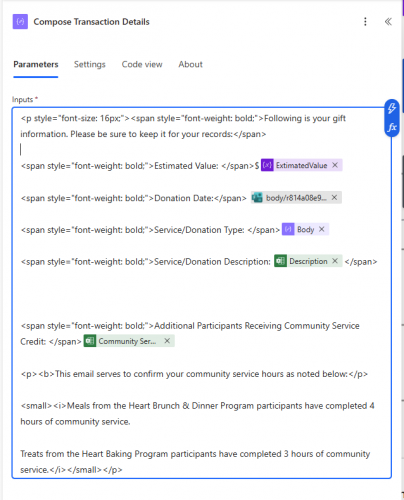Image resolution: width=404 pixels, height=500 pixels.
Task: Click the Compose action icon in header
Action: (20, 22)
